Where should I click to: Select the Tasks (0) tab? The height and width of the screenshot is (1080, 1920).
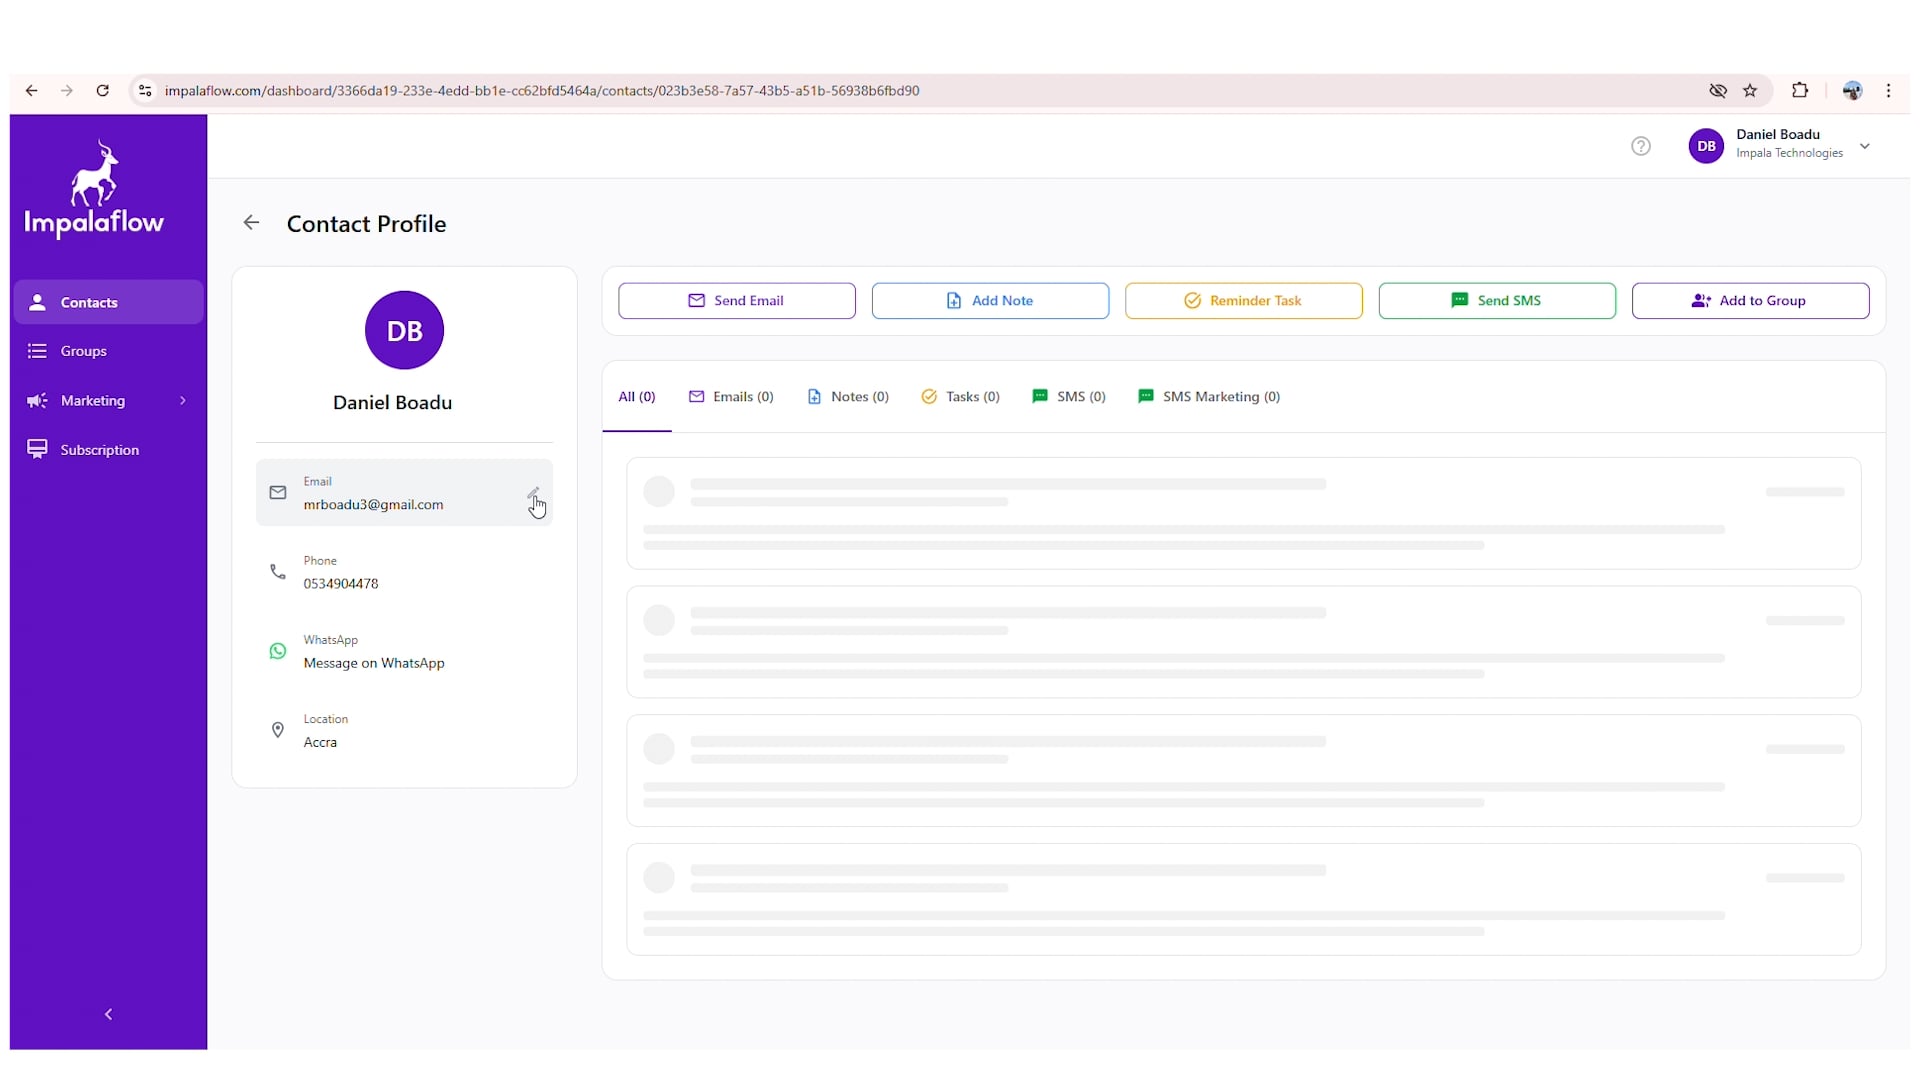click(x=960, y=397)
